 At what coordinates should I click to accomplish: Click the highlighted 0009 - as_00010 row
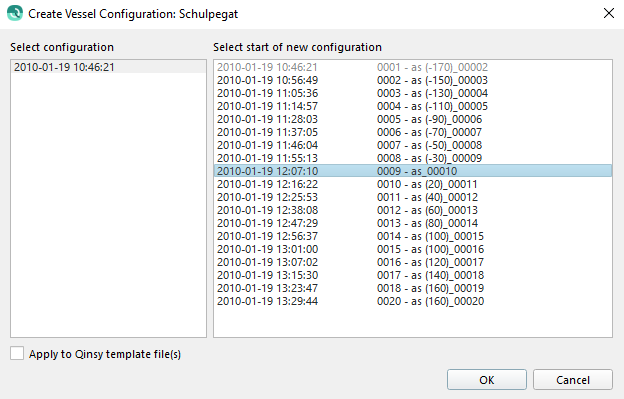[x=413, y=171]
